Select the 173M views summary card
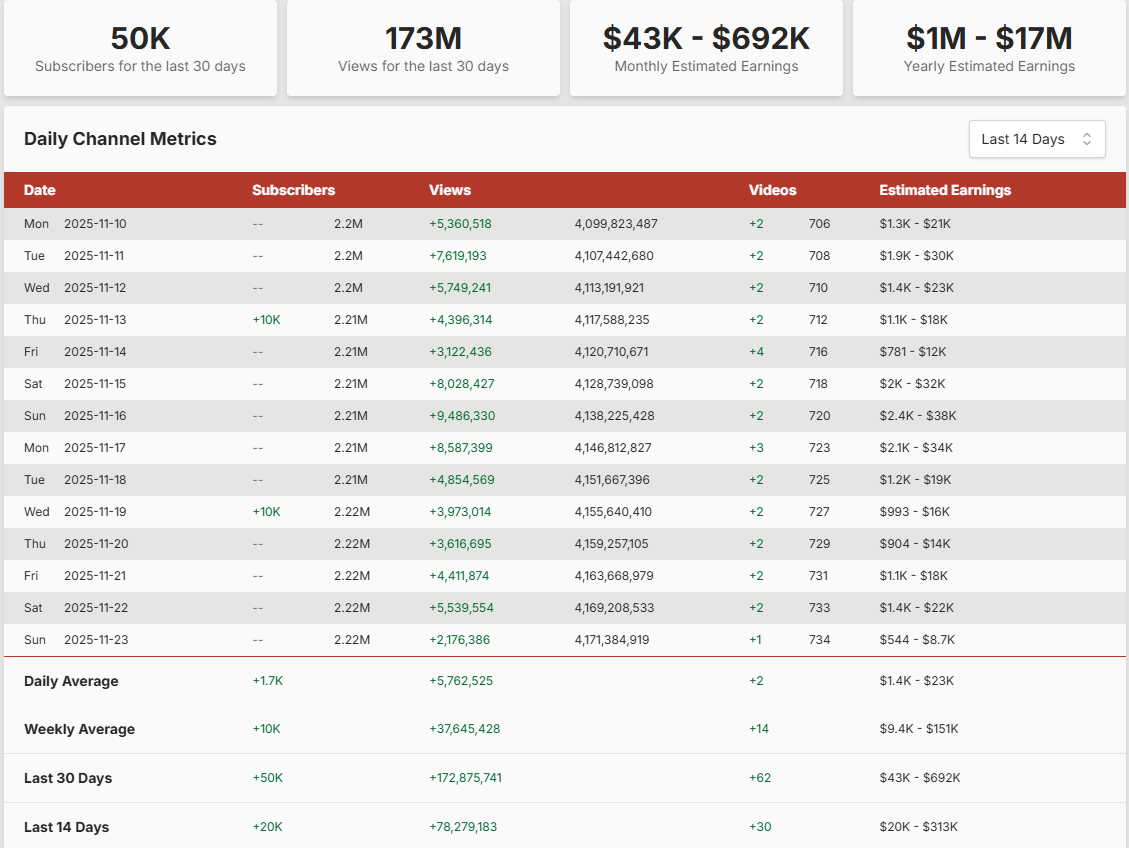1129x848 pixels. tap(423, 48)
